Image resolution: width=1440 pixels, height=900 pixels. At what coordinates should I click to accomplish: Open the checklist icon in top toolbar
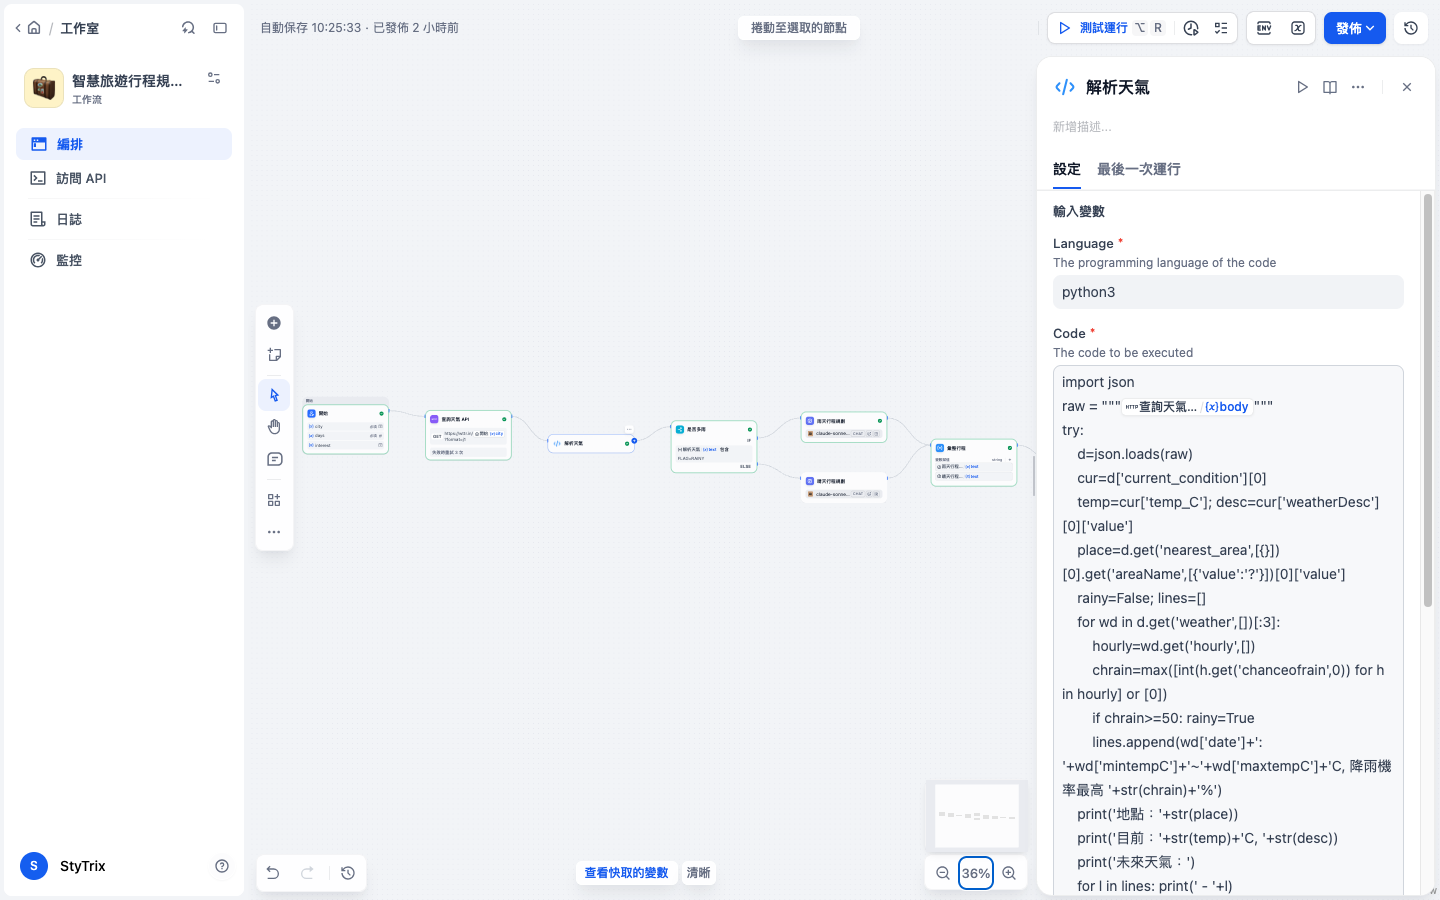coord(1221,28)
